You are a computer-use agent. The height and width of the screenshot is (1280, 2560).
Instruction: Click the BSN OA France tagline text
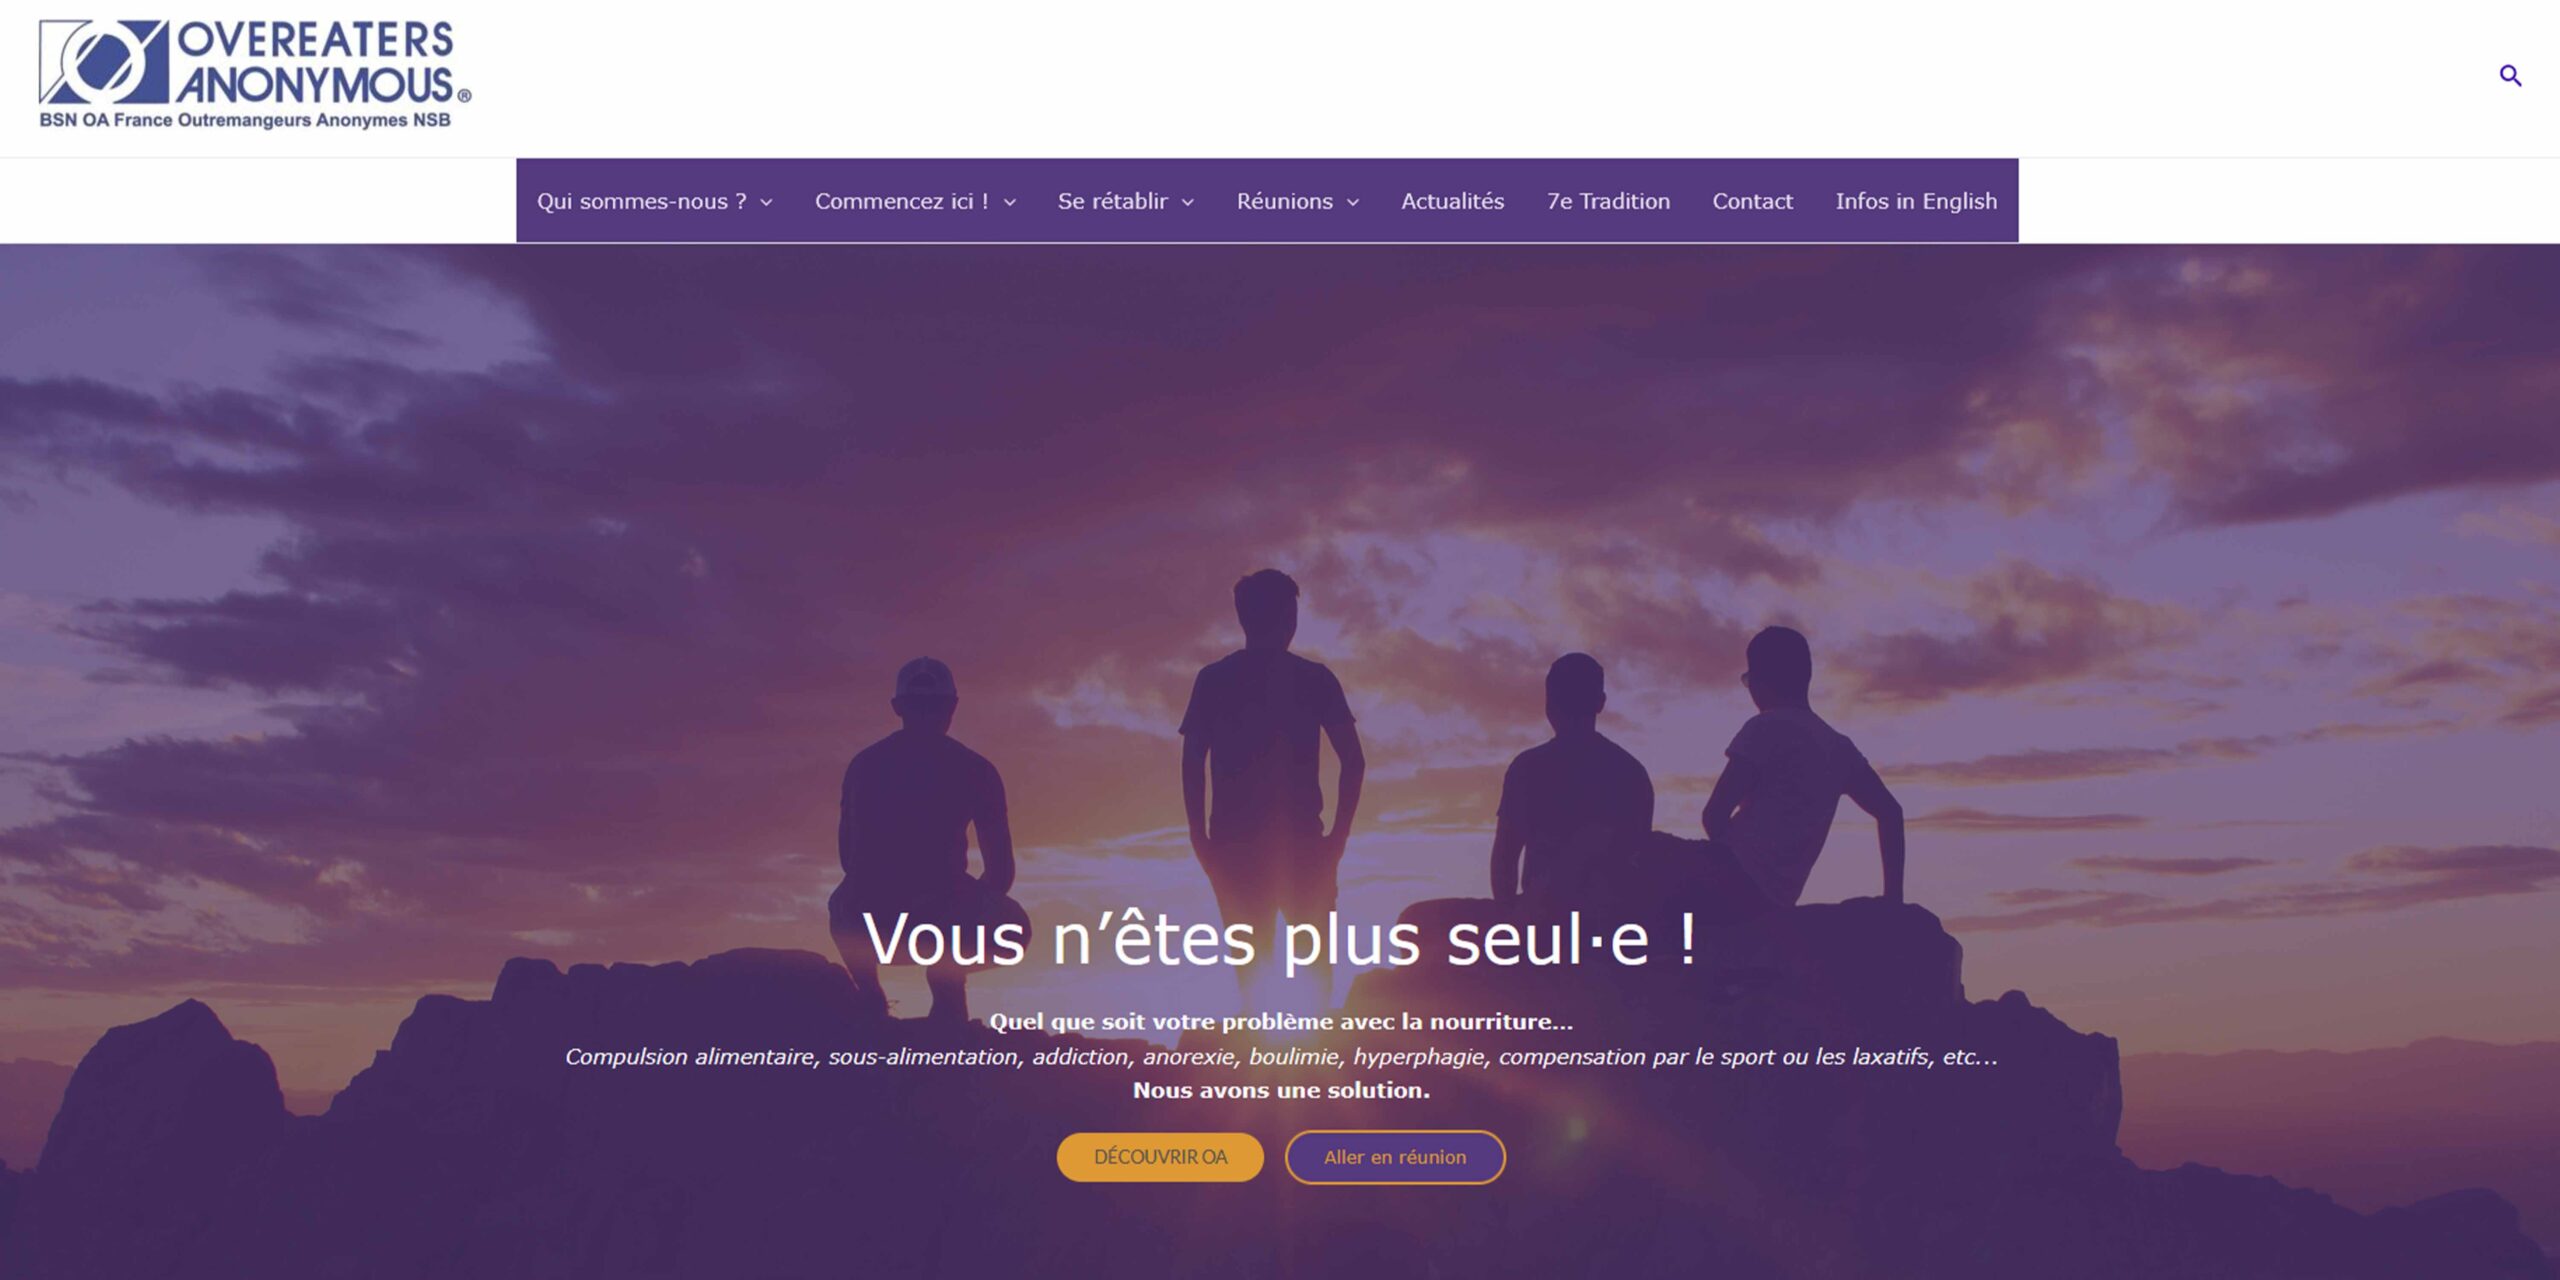tap(245, 120)
